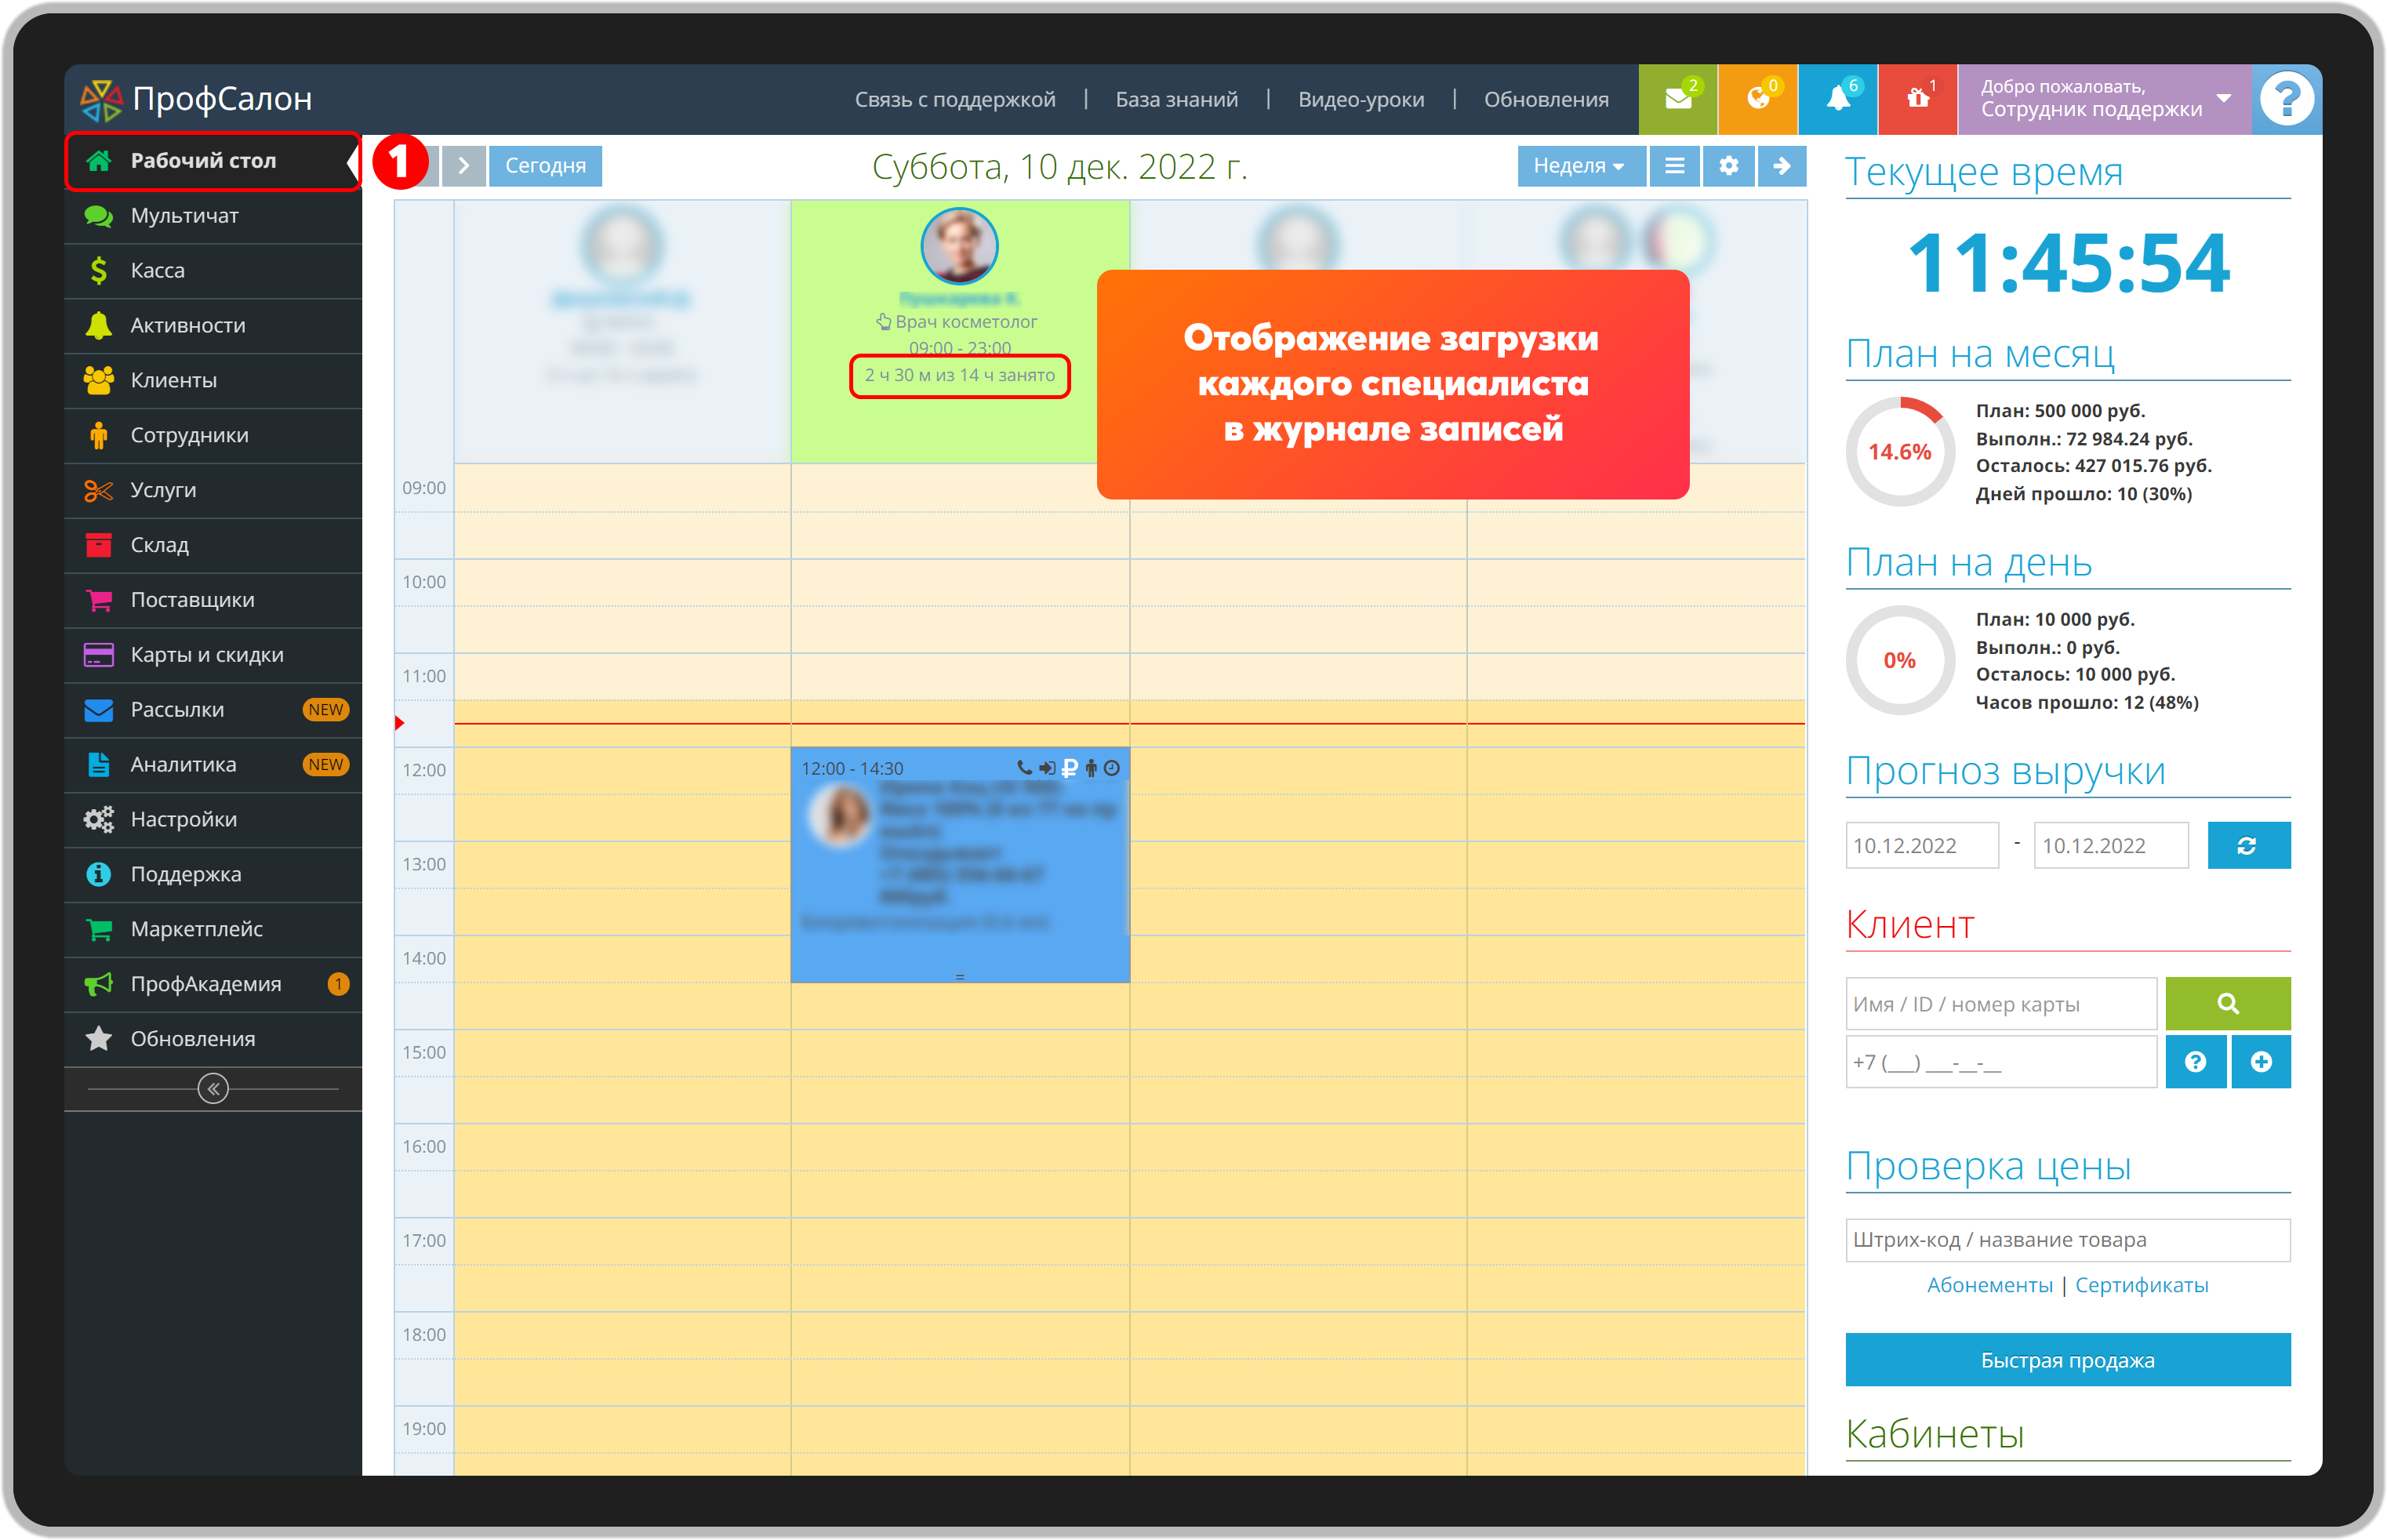Open Обновления link in top bar
This screenshot has width=2387, height=1540.
(1546, 99)
